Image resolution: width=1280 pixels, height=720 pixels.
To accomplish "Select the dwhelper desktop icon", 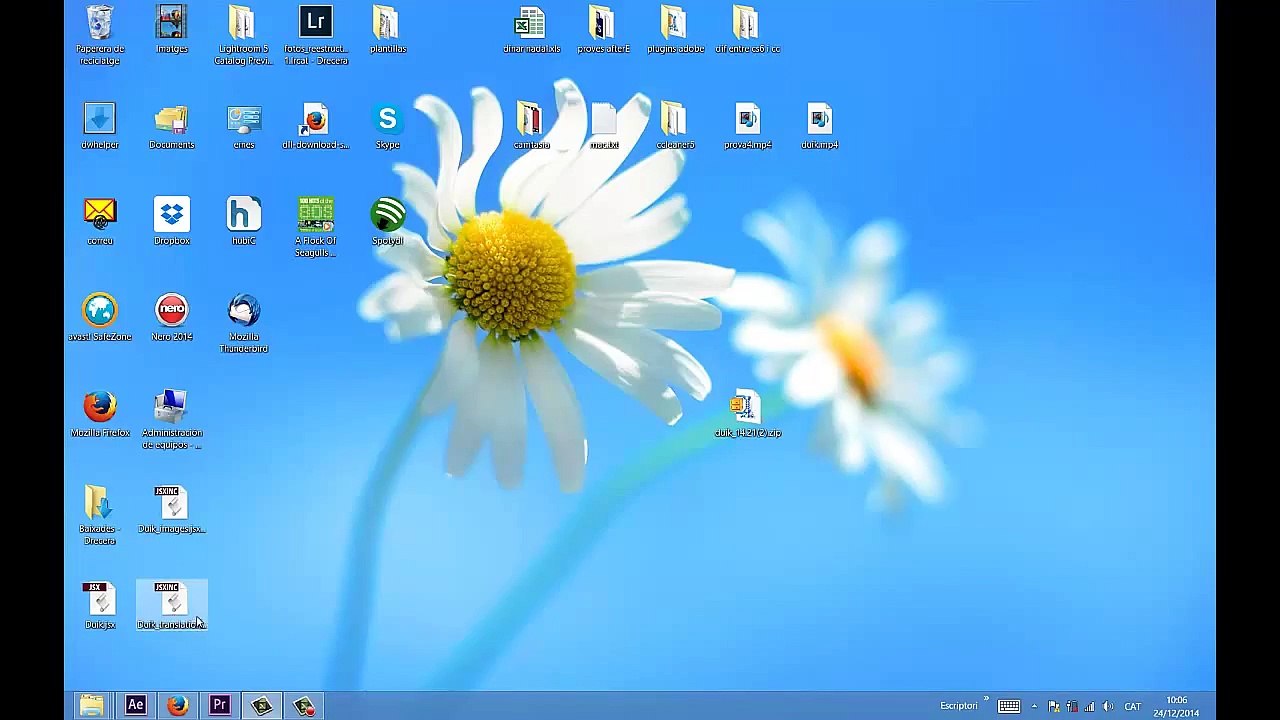I will 100,125.
